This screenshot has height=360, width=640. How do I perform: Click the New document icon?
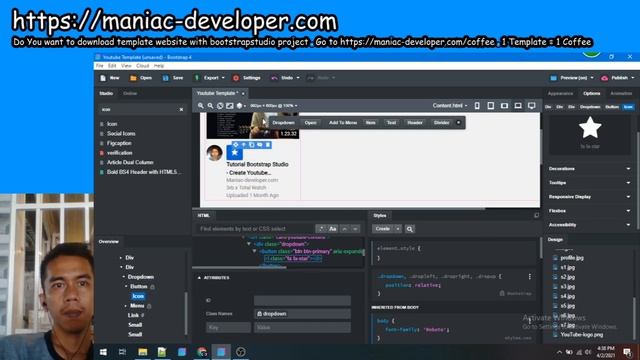click(x=103, y=78)
